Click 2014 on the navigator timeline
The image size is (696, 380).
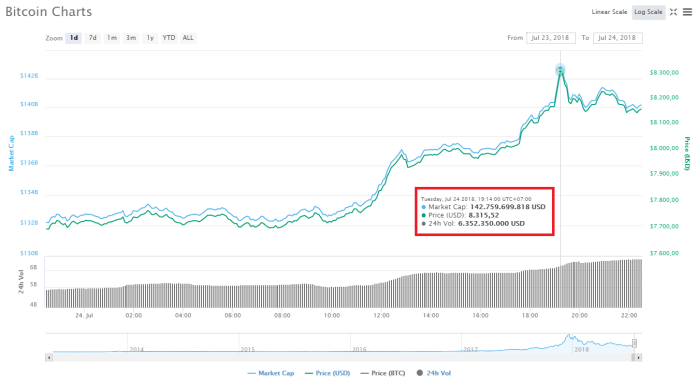[137, 349]
